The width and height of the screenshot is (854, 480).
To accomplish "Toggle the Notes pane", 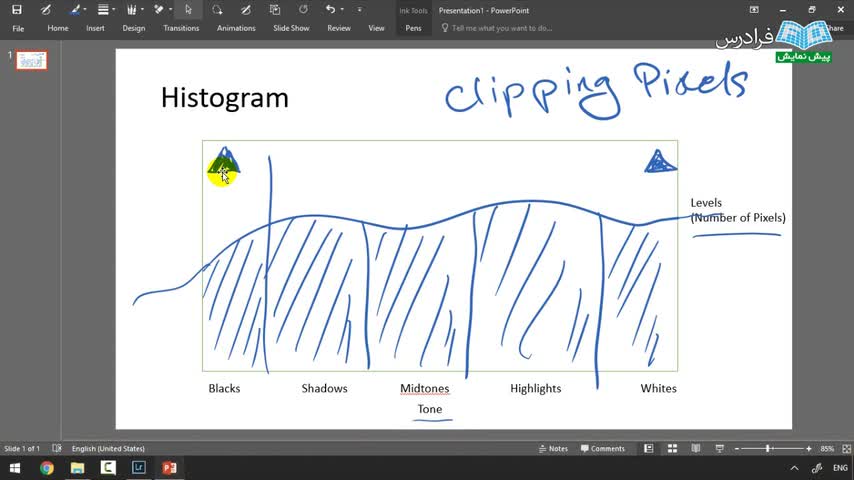I will pyautogui.click(x=553, y=448).
